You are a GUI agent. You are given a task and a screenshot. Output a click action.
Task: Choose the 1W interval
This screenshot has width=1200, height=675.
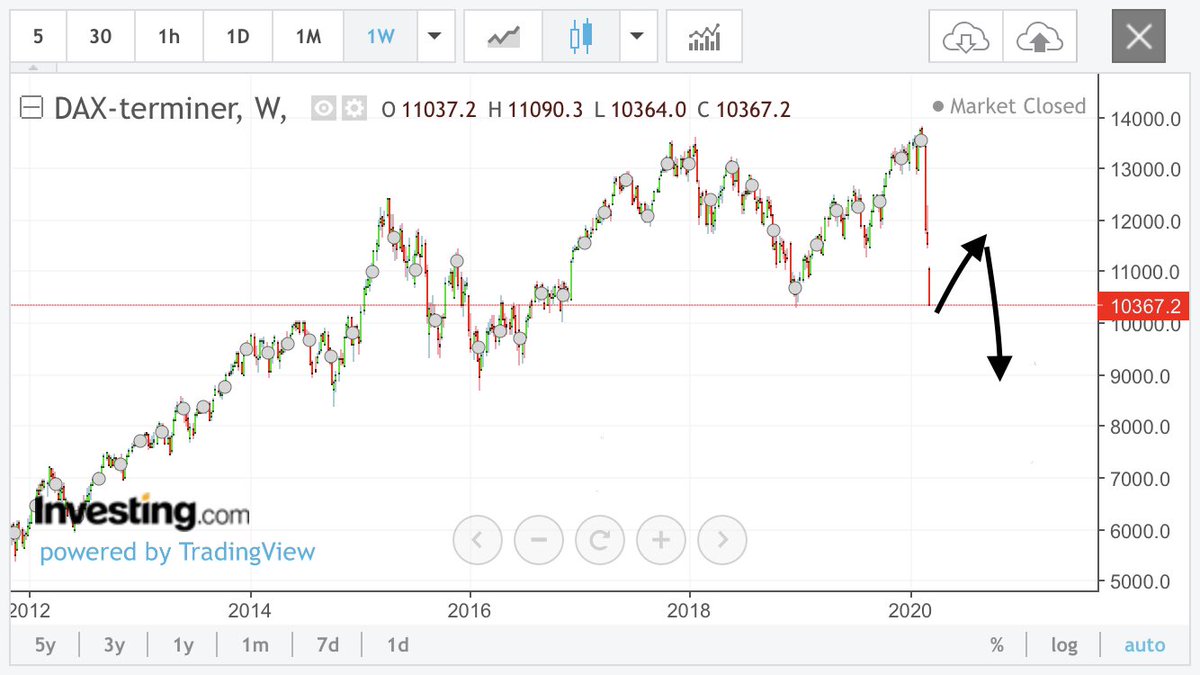pos(380,37)
